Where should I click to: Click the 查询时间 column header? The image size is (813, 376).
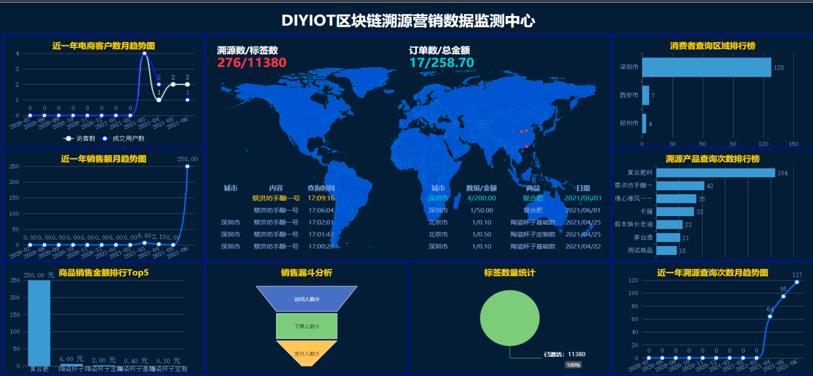pyautogui.click(x=321, y=188)
